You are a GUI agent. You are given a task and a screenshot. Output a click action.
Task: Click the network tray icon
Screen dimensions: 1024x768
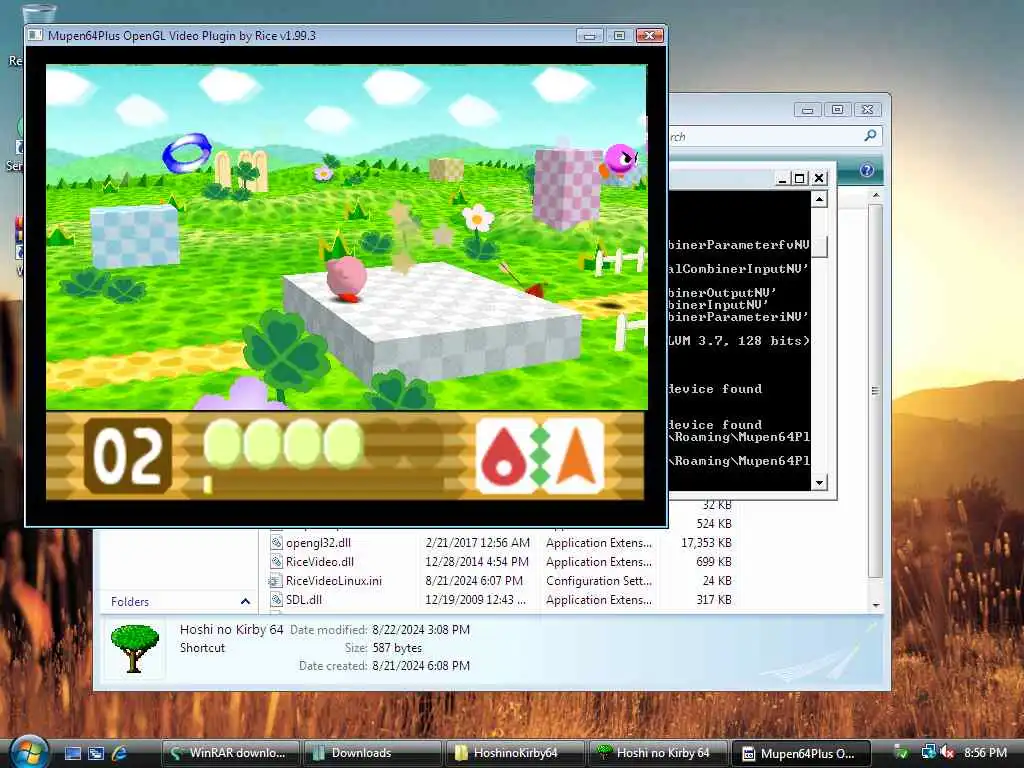point(927,753)
